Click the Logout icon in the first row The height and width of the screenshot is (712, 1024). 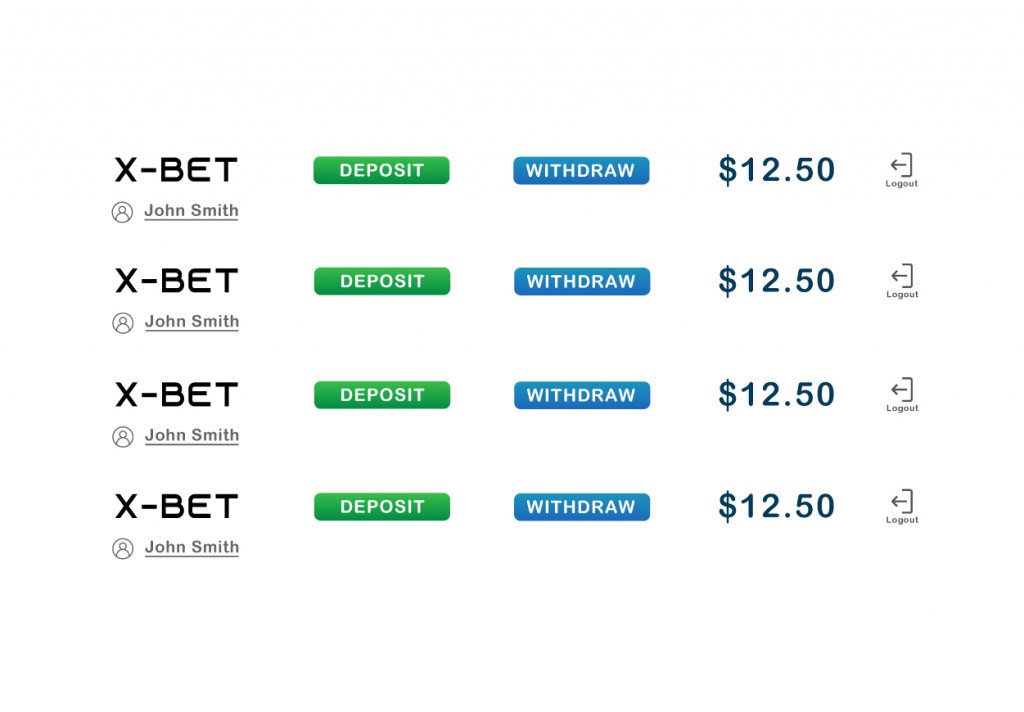pyautogui.click(x=902, y=165)
